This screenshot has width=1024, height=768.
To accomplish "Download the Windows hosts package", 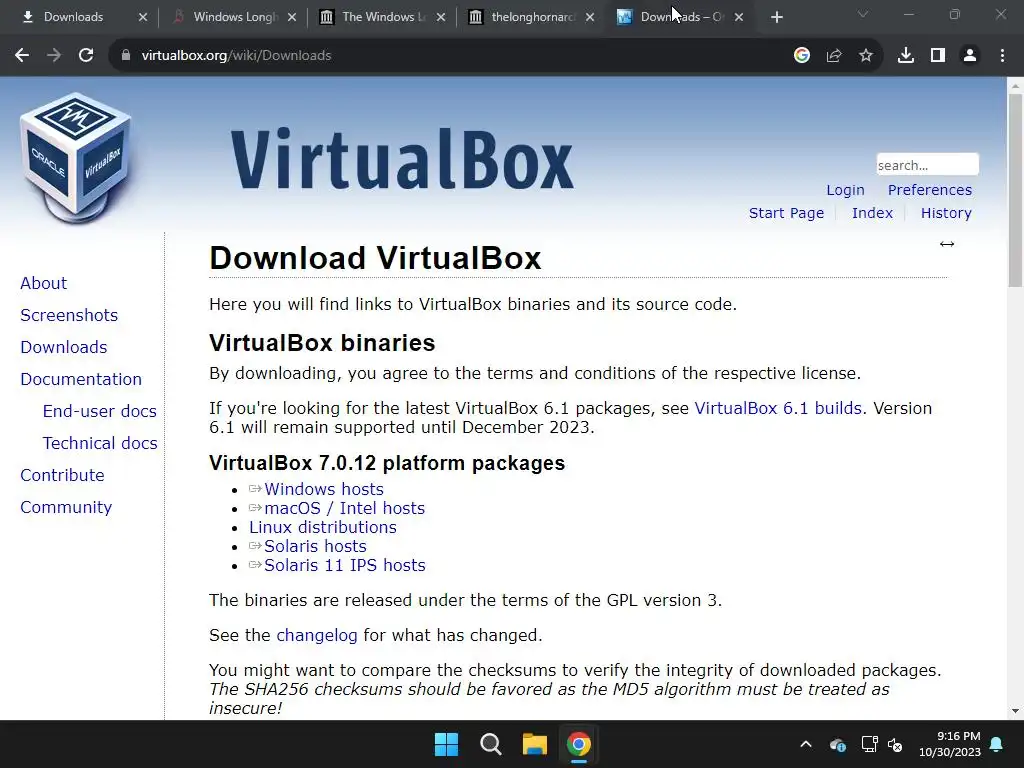I will pyautogui.click(x=324, y=489).
